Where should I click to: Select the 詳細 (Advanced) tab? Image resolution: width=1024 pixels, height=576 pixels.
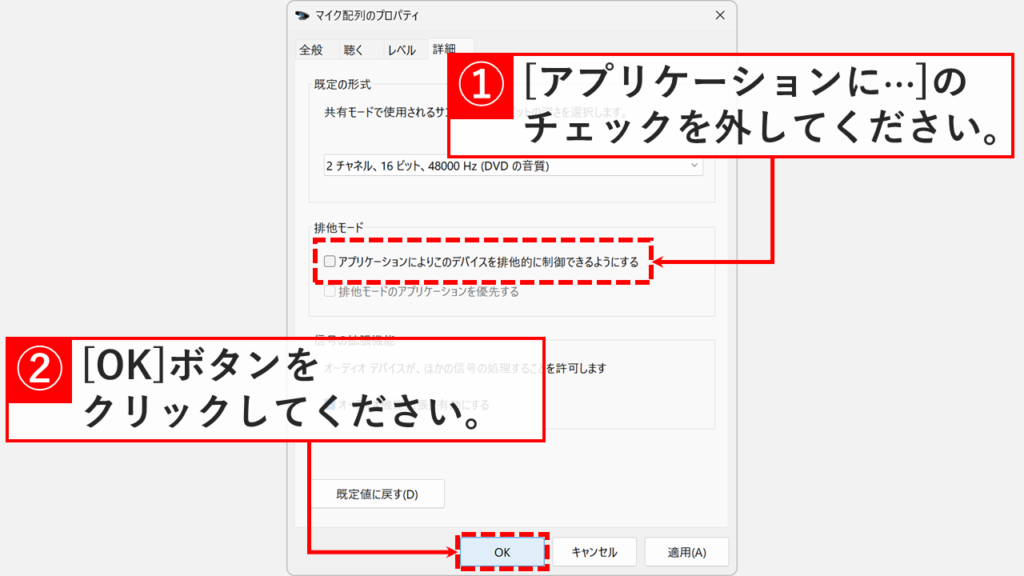[x=445, y=47]
